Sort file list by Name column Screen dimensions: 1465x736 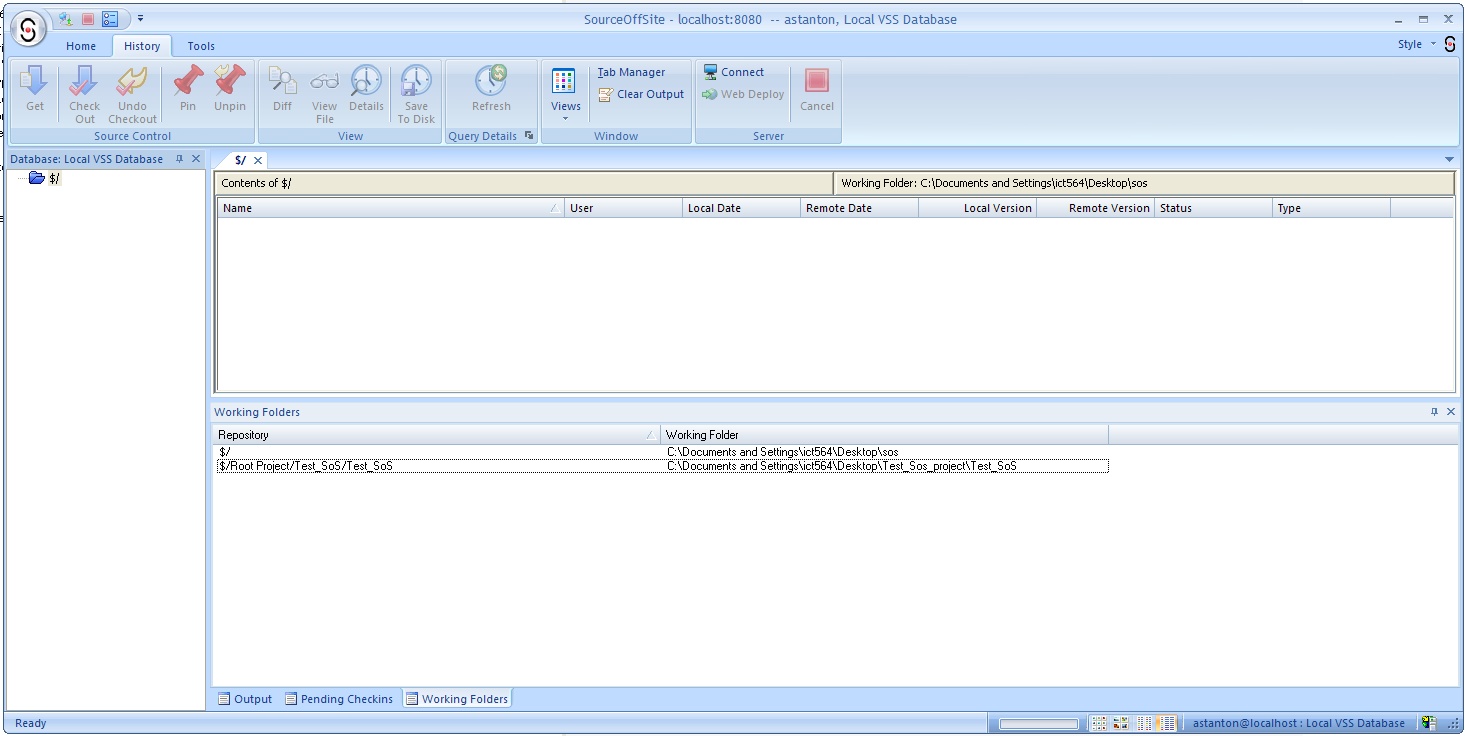[x=391, y=208]
